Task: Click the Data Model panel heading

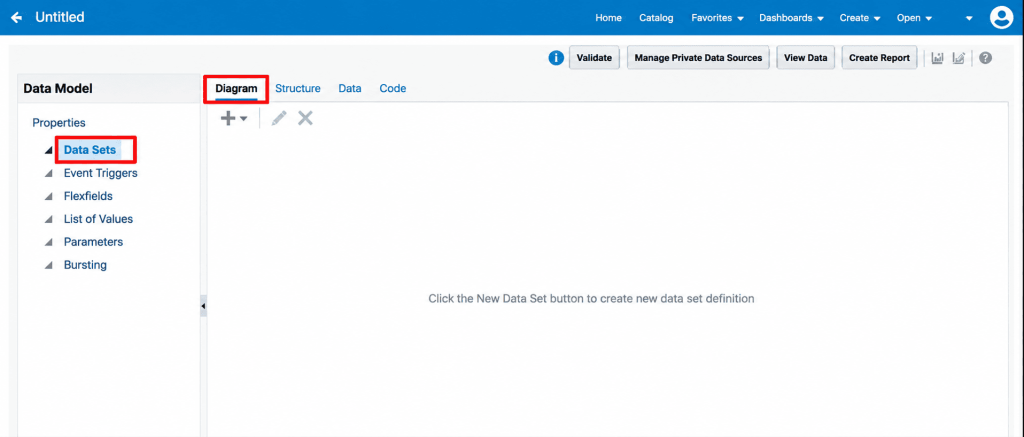Action: (58, 89)
